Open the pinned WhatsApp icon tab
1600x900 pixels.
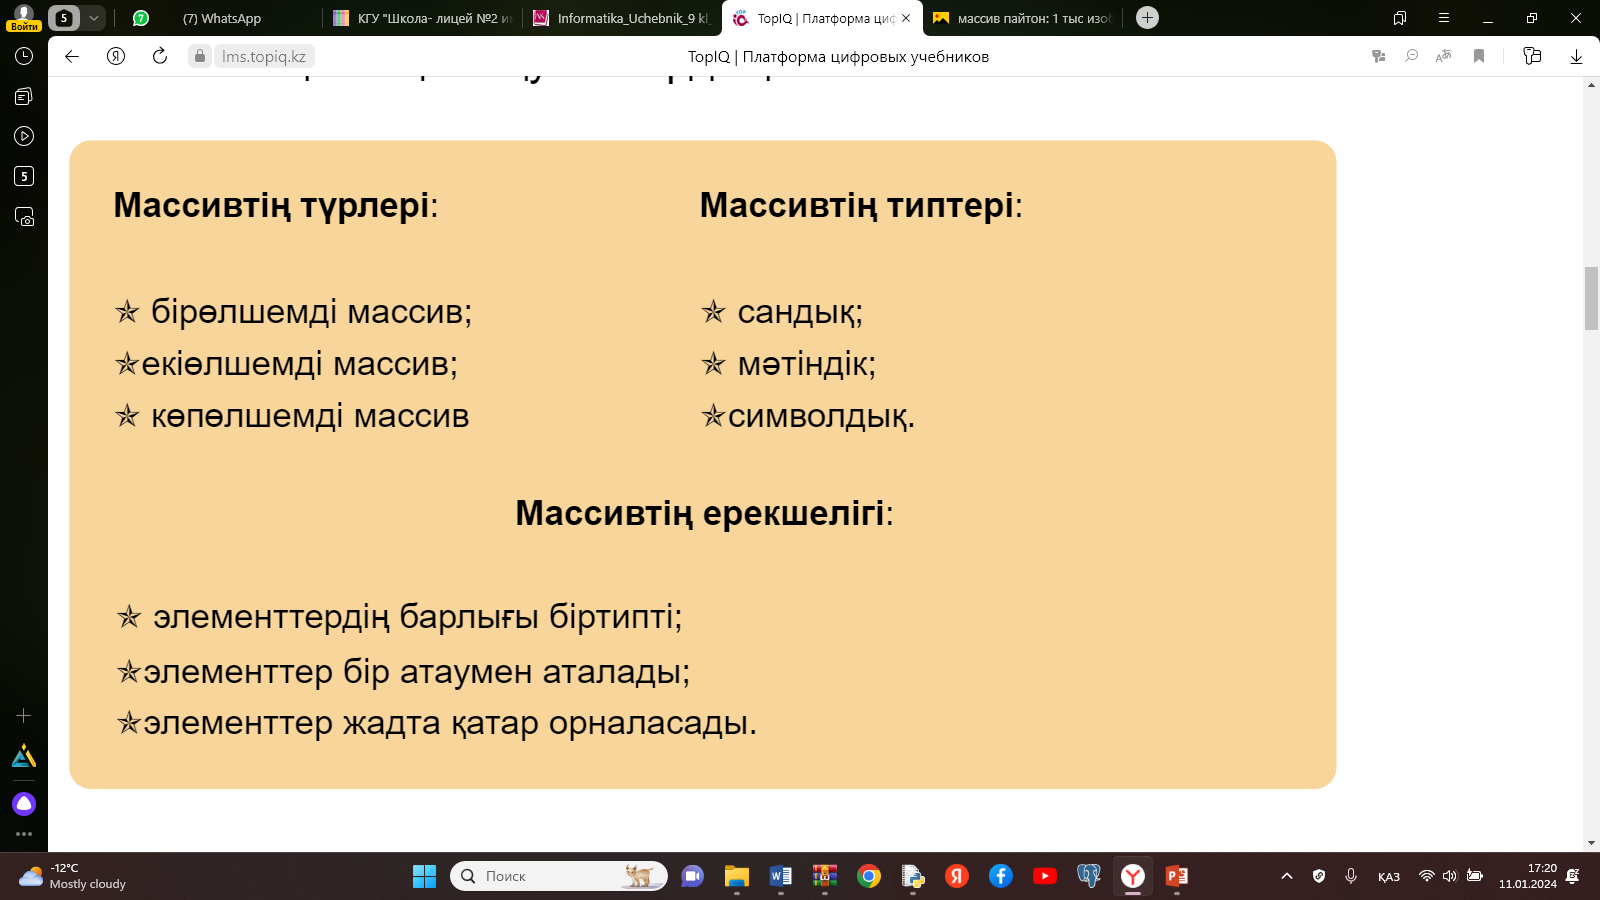[141, 18]
